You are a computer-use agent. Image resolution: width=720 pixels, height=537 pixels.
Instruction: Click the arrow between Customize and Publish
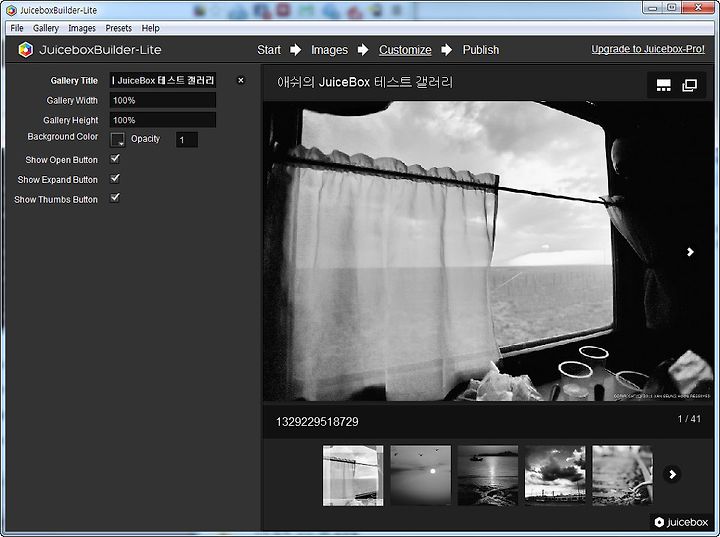click(x=447, y=50)
